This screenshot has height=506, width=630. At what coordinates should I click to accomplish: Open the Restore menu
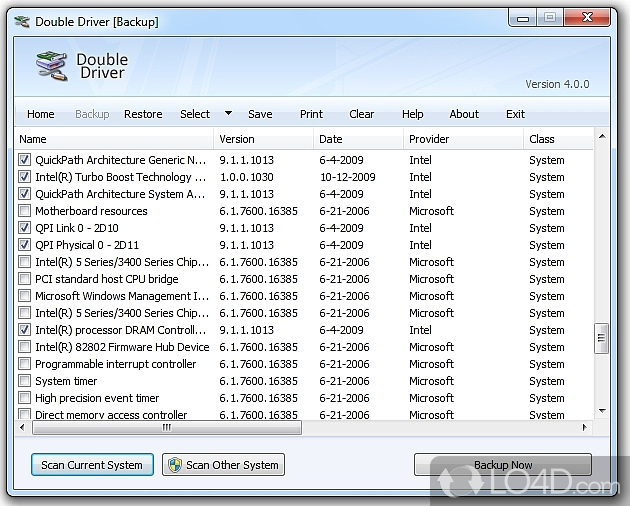pos(143,114)
